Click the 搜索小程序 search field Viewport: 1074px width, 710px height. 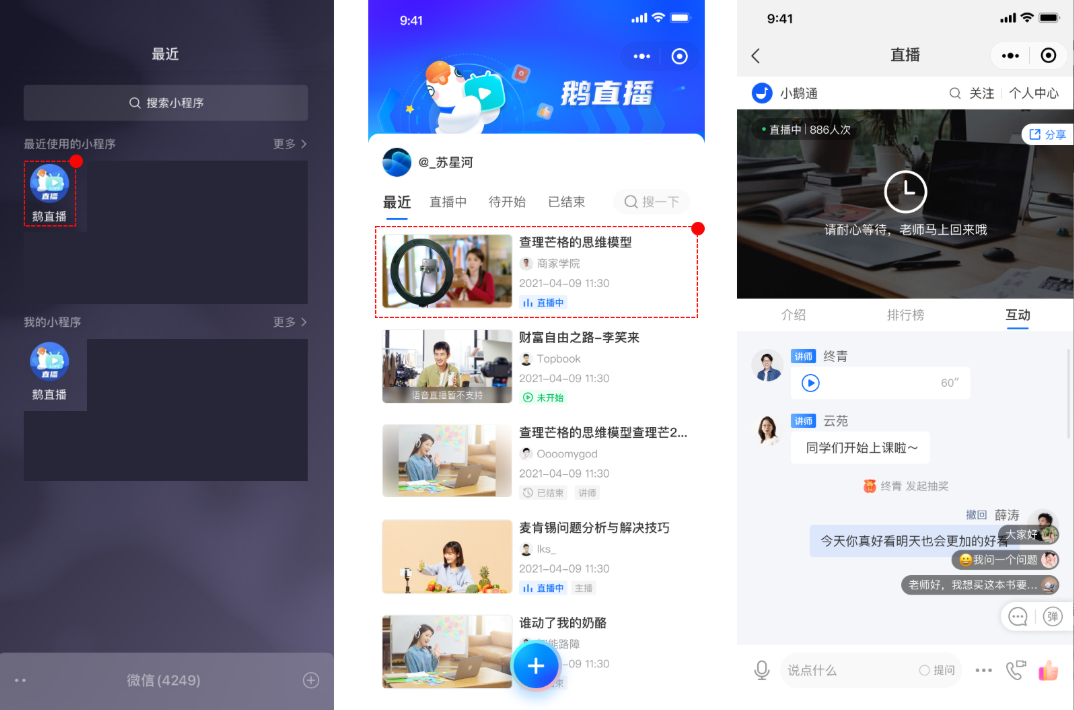[166, 103]
